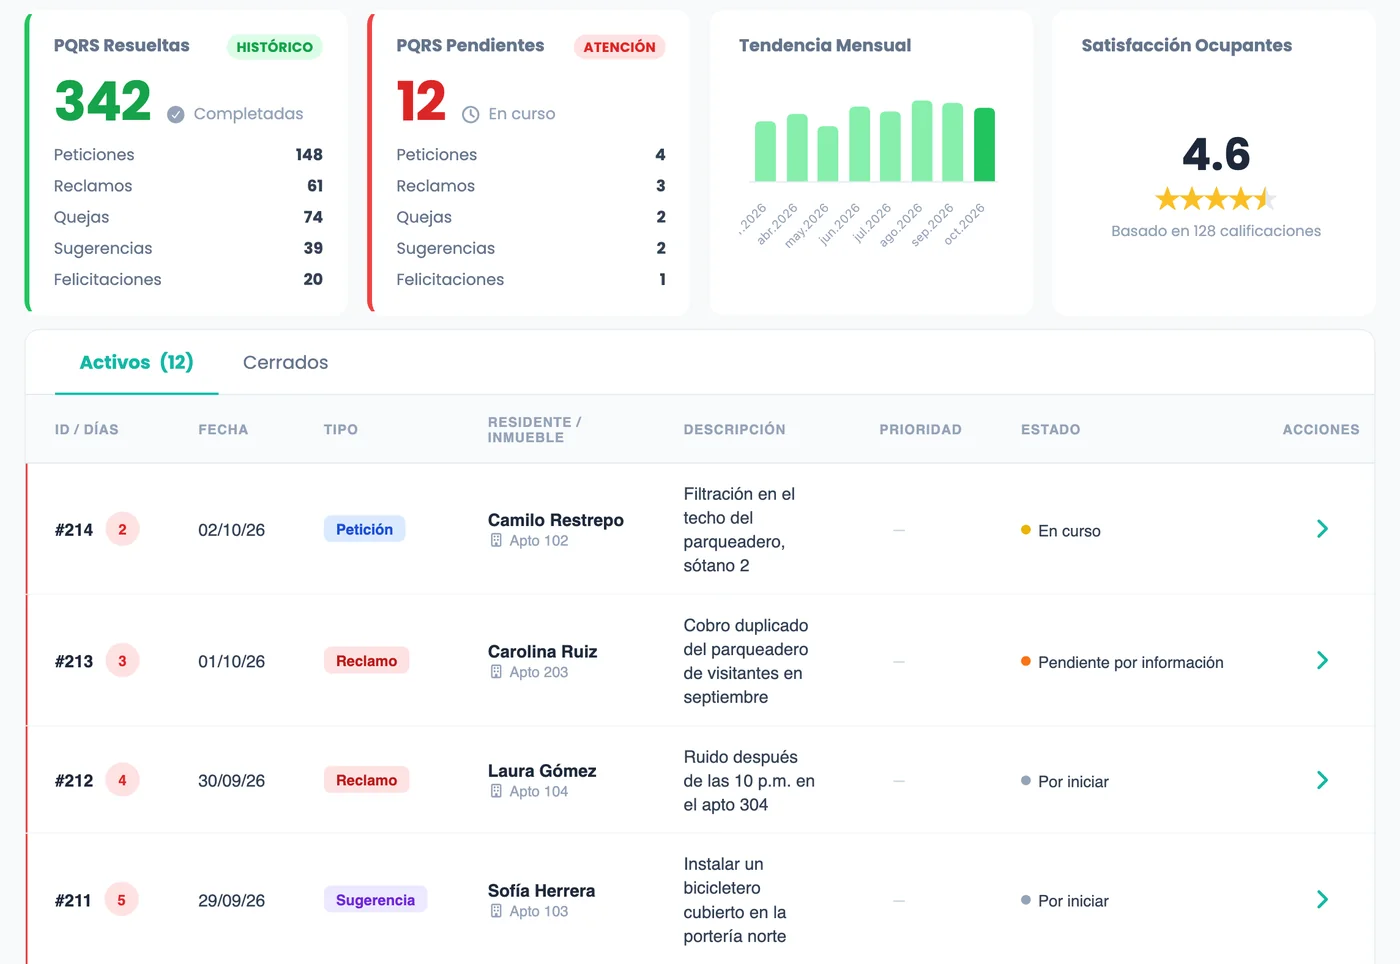Click the Reclamo tag on request #212
The width and height of the screenshot is (1400, 964).
(x=366, y=780)
